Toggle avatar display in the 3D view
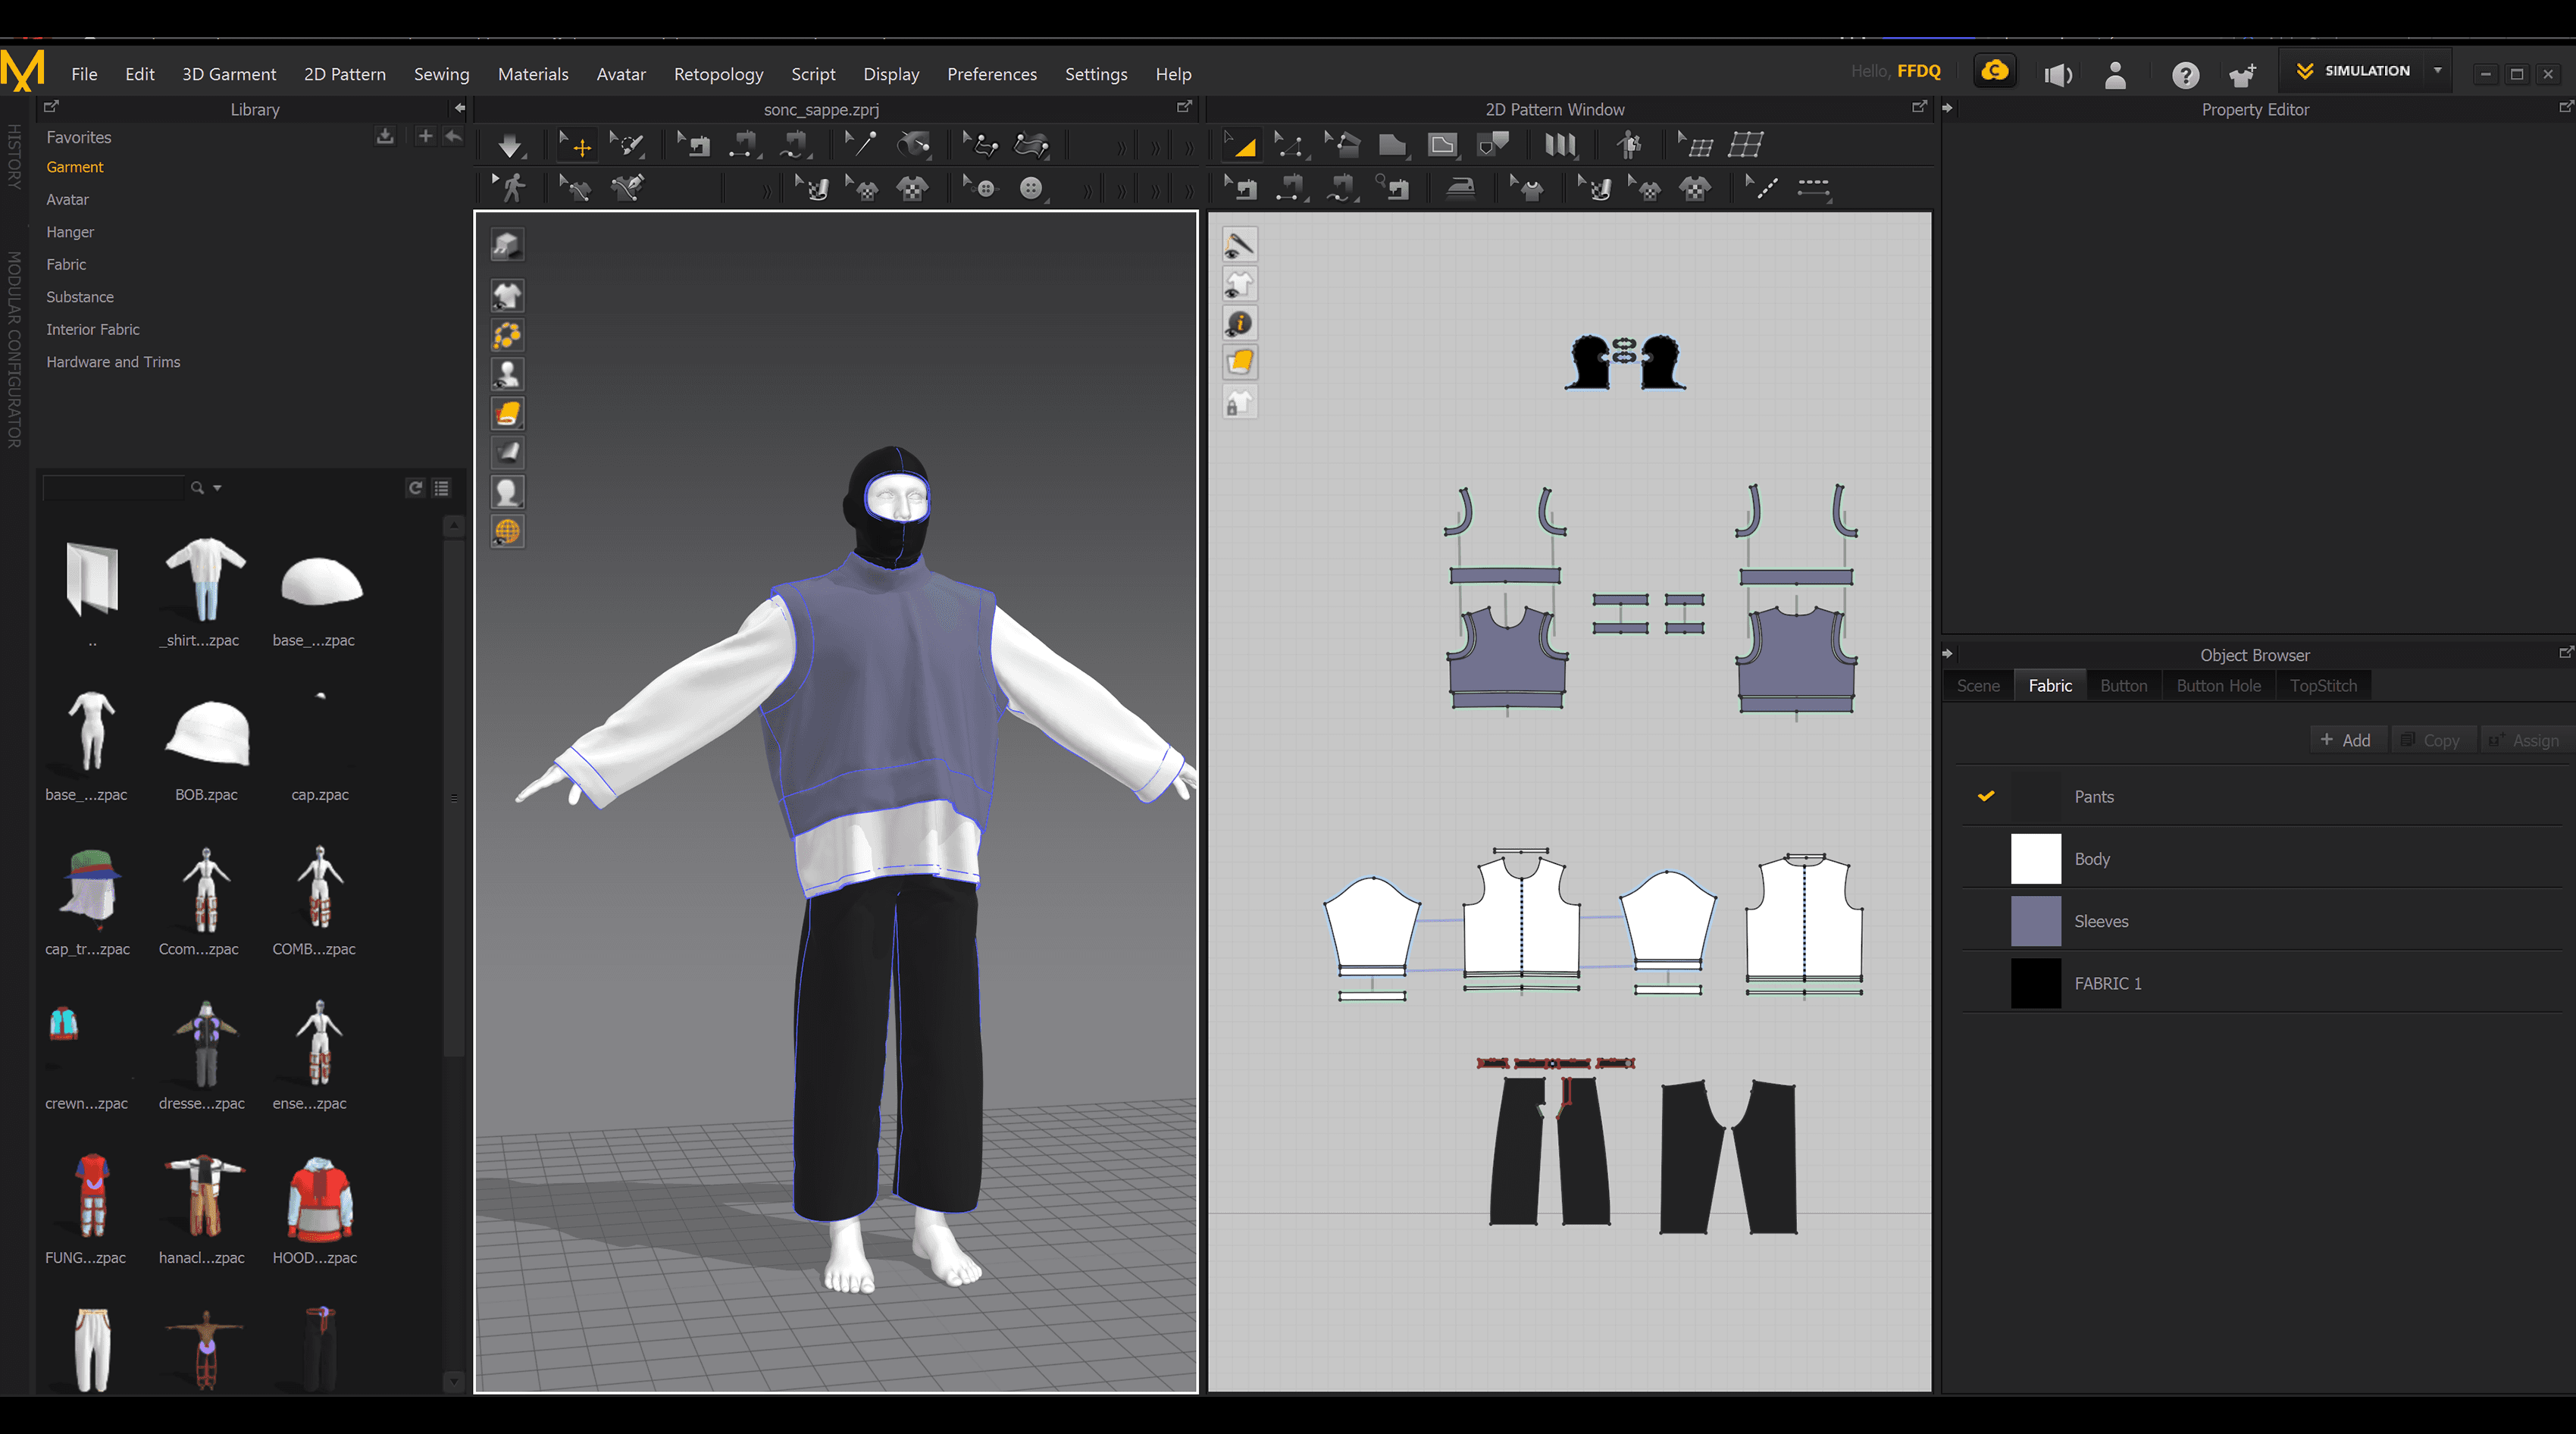 pyautogui.click(x=507, y=374)
